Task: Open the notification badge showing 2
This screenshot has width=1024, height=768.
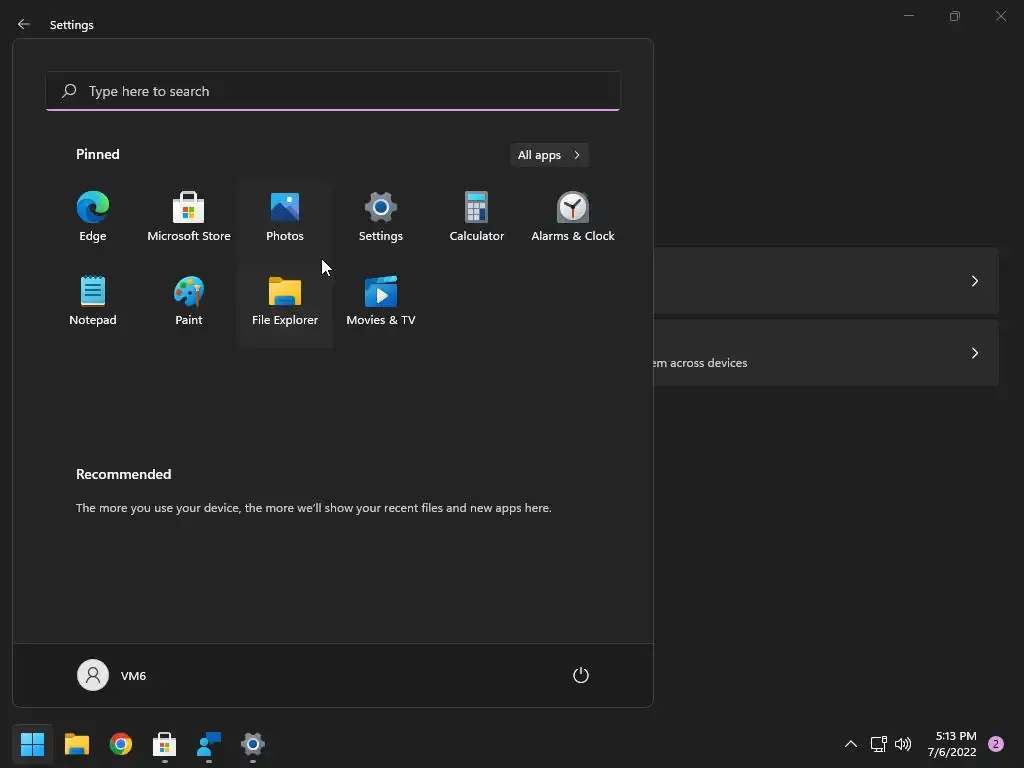Action: [x=996, y=744]
